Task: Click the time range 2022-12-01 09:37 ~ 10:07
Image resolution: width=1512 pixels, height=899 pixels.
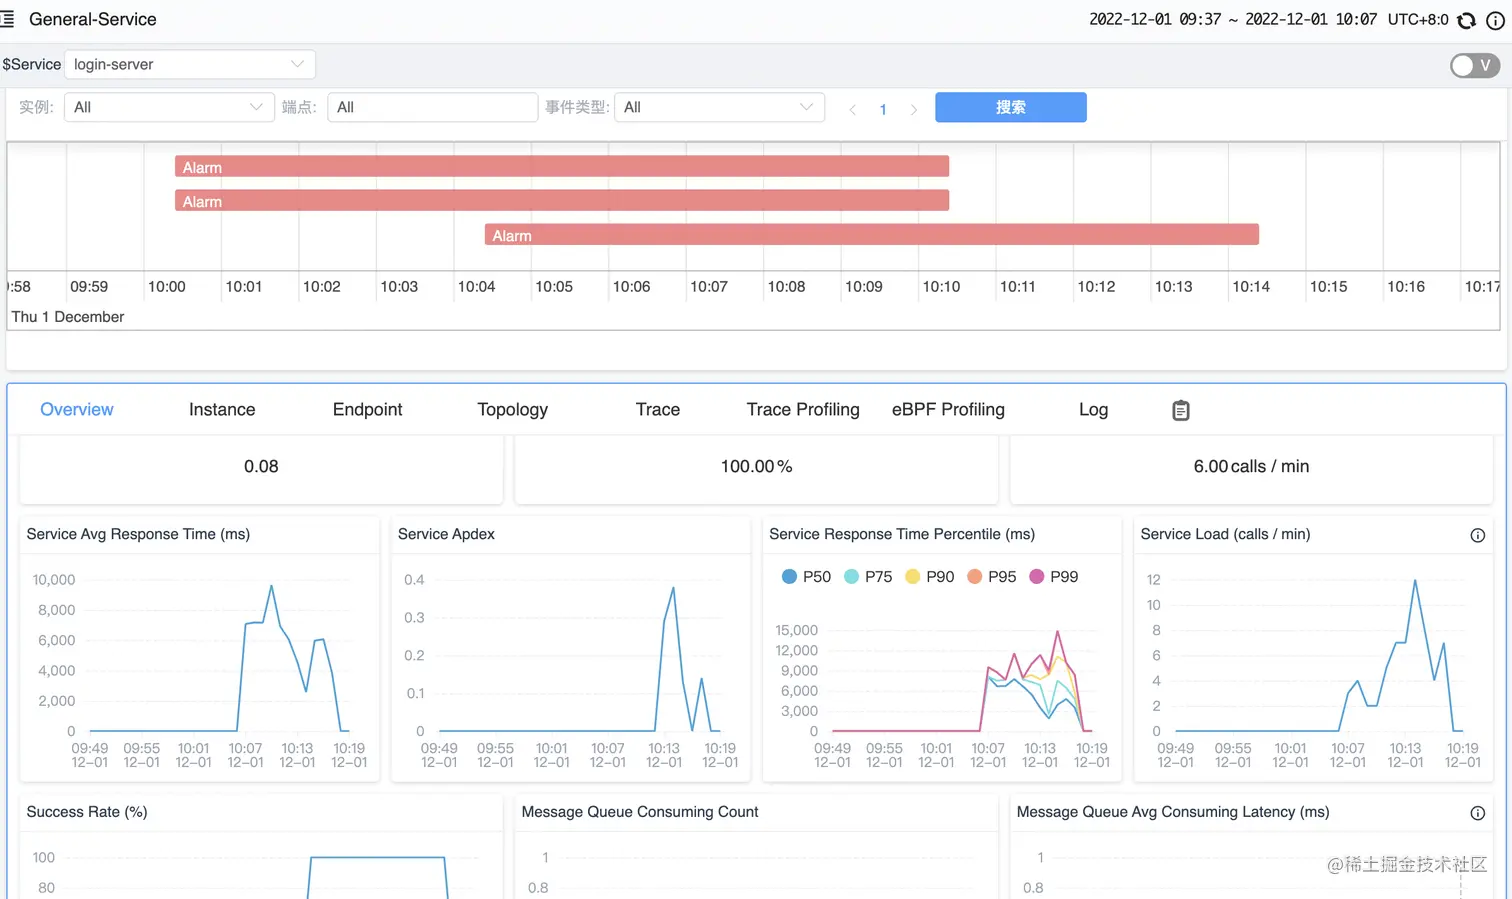Action: [1233, 19]
